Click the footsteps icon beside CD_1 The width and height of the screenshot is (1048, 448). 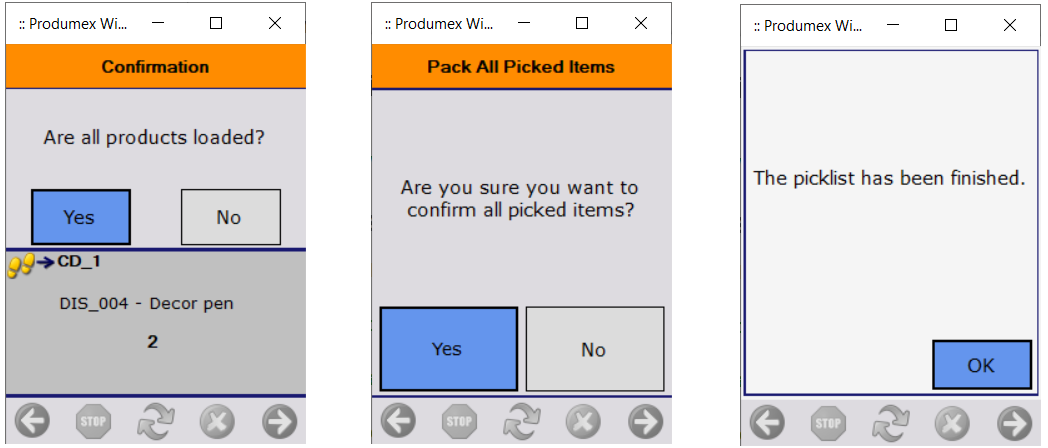(21, 265)
